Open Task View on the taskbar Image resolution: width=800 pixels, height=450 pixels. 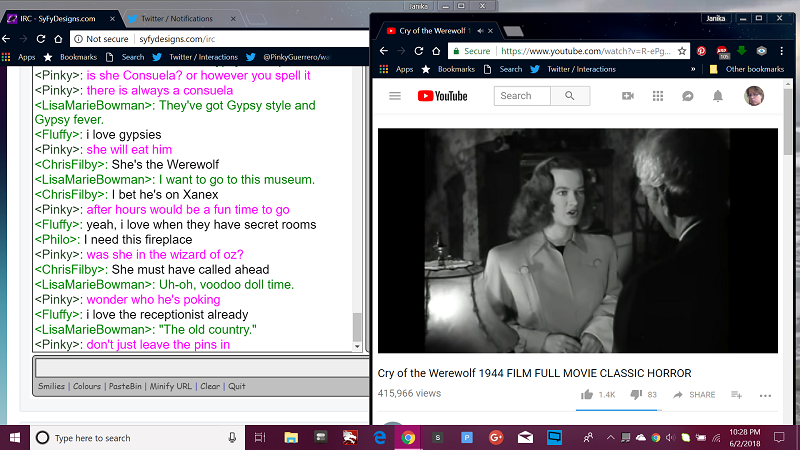260,438
